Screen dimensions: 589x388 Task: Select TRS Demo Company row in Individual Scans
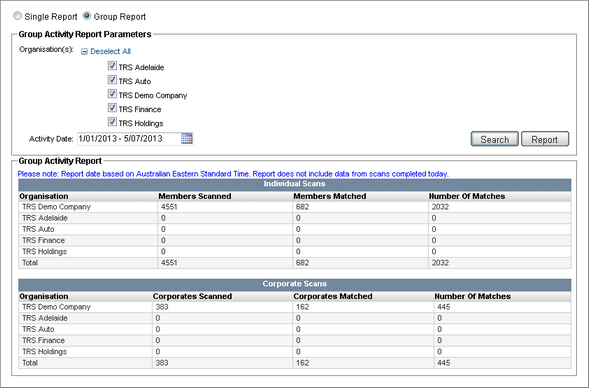pos(294,207)
